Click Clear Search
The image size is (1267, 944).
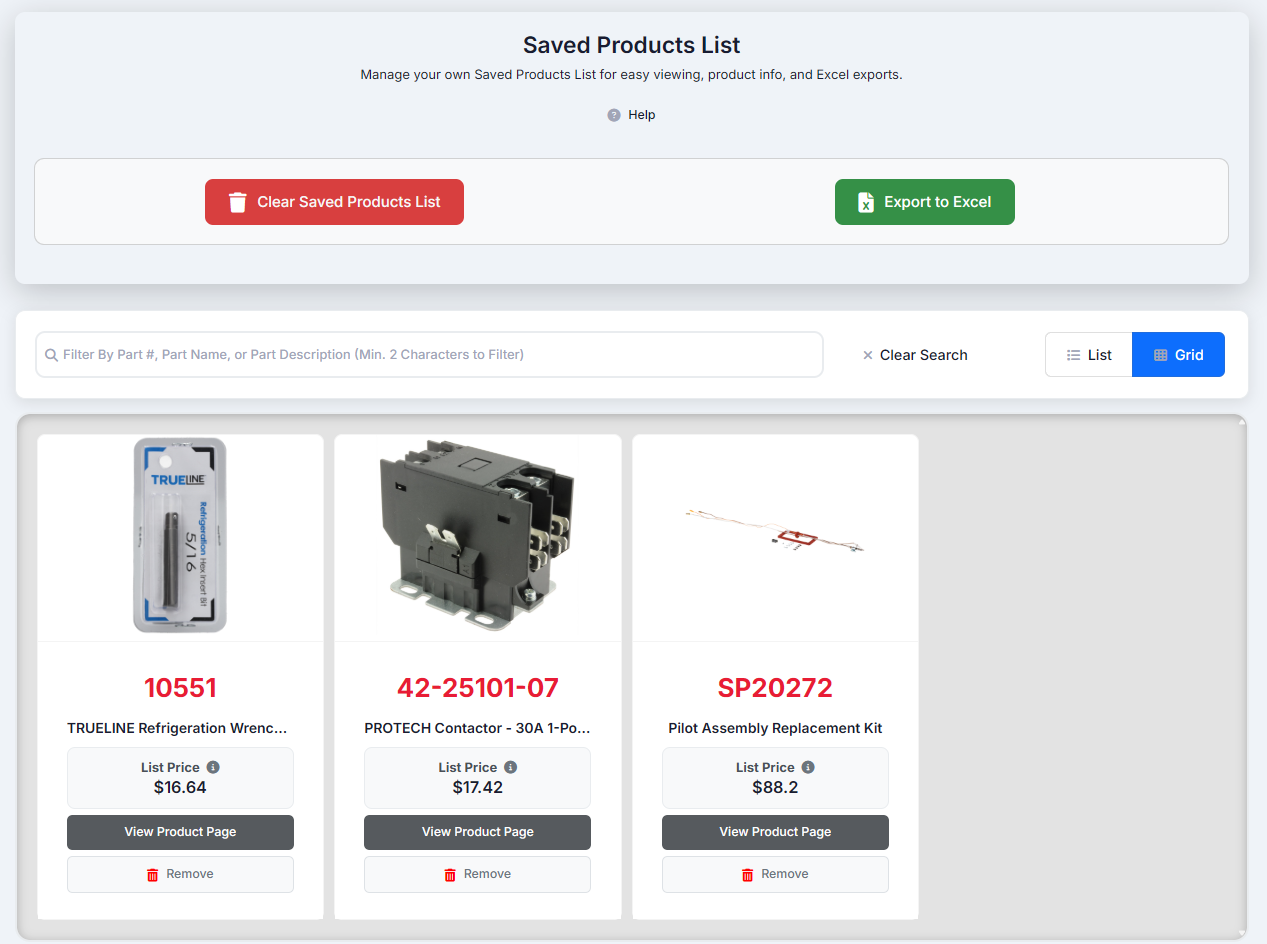click(915, 355)
